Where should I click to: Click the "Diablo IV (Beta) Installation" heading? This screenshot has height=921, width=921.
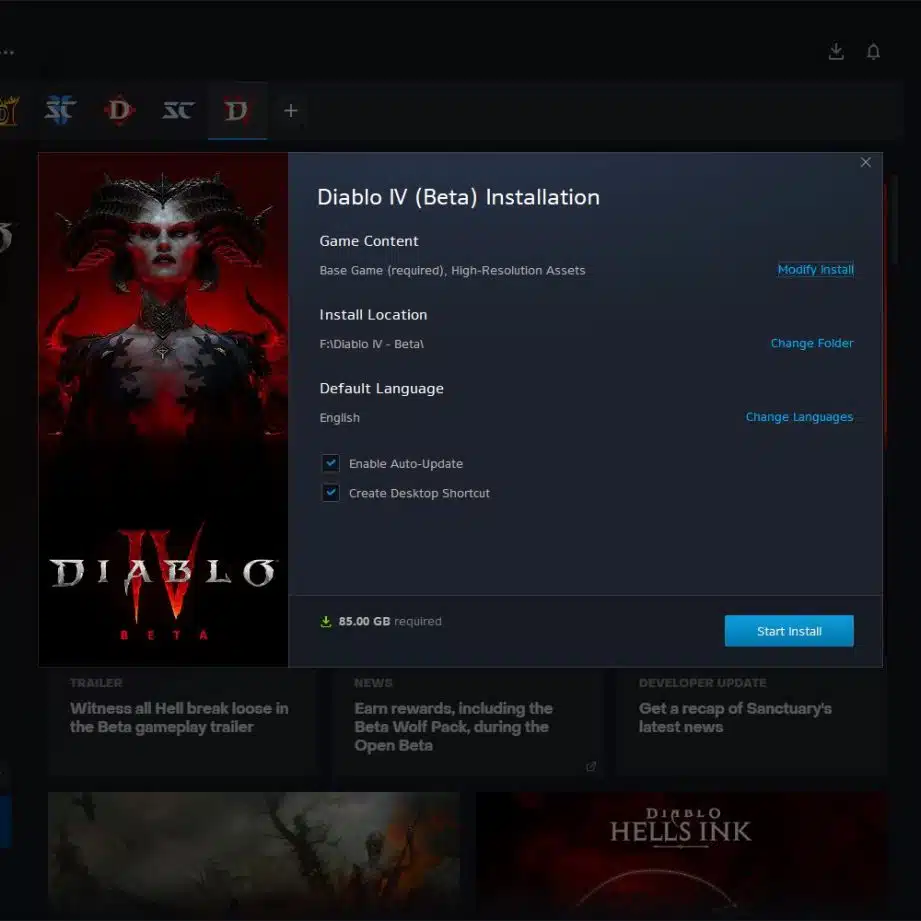458,197
